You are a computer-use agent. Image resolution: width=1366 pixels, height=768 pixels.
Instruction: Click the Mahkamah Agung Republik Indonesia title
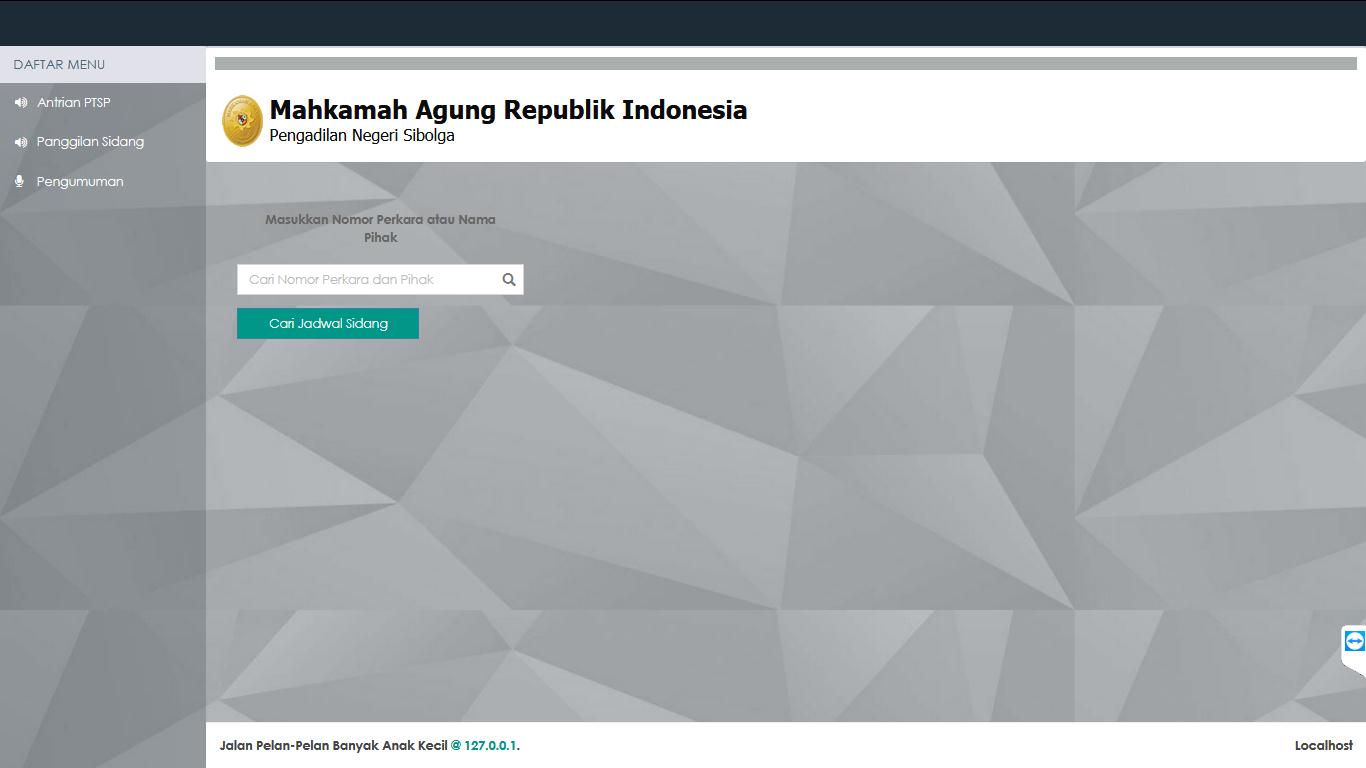click(x=508, y=110)
